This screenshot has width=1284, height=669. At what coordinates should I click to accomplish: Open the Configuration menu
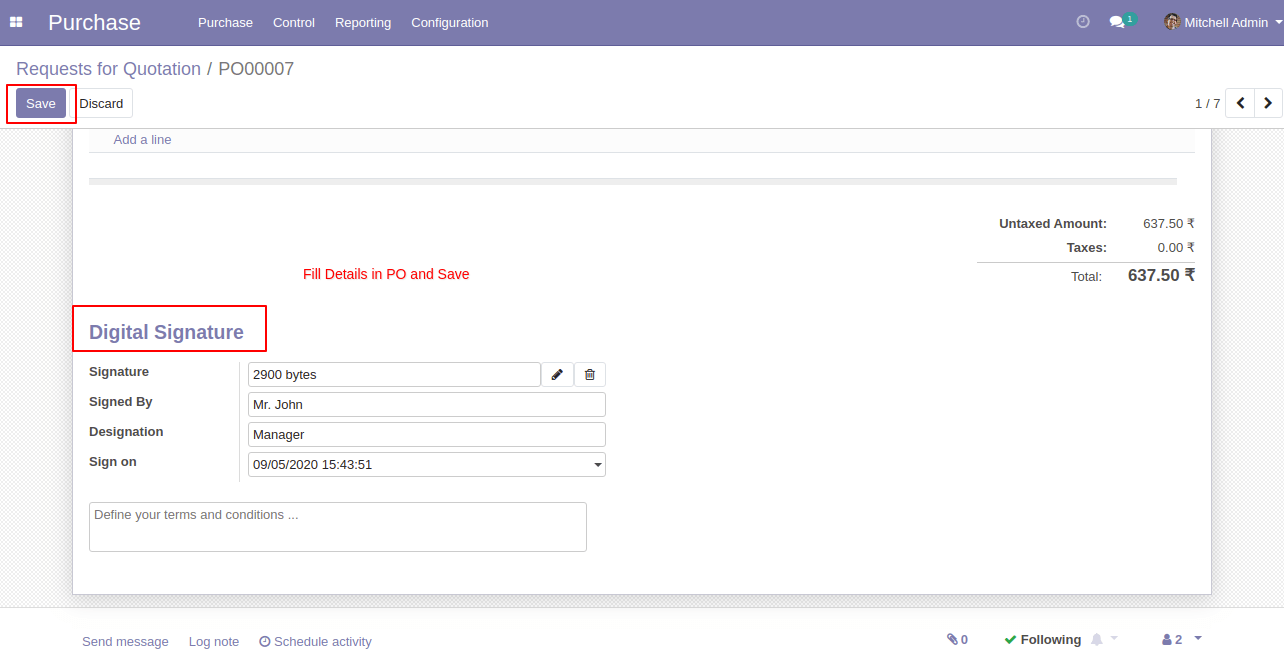449,22
